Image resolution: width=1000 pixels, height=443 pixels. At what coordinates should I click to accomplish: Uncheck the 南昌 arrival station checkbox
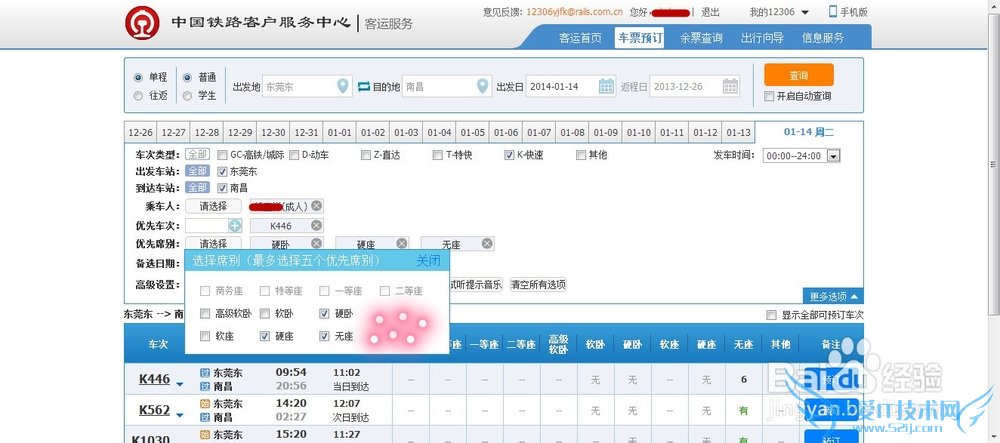222,188
